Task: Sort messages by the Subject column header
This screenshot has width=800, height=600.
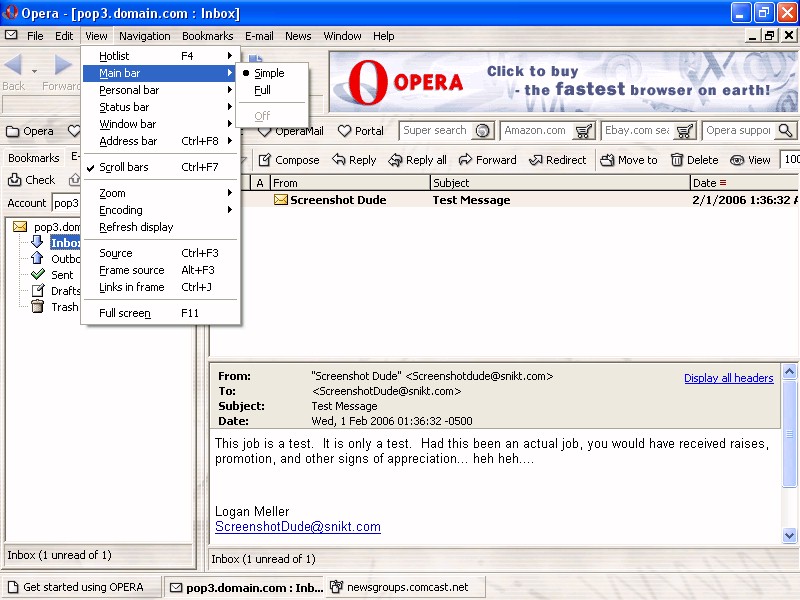Action: coord(560,183)
